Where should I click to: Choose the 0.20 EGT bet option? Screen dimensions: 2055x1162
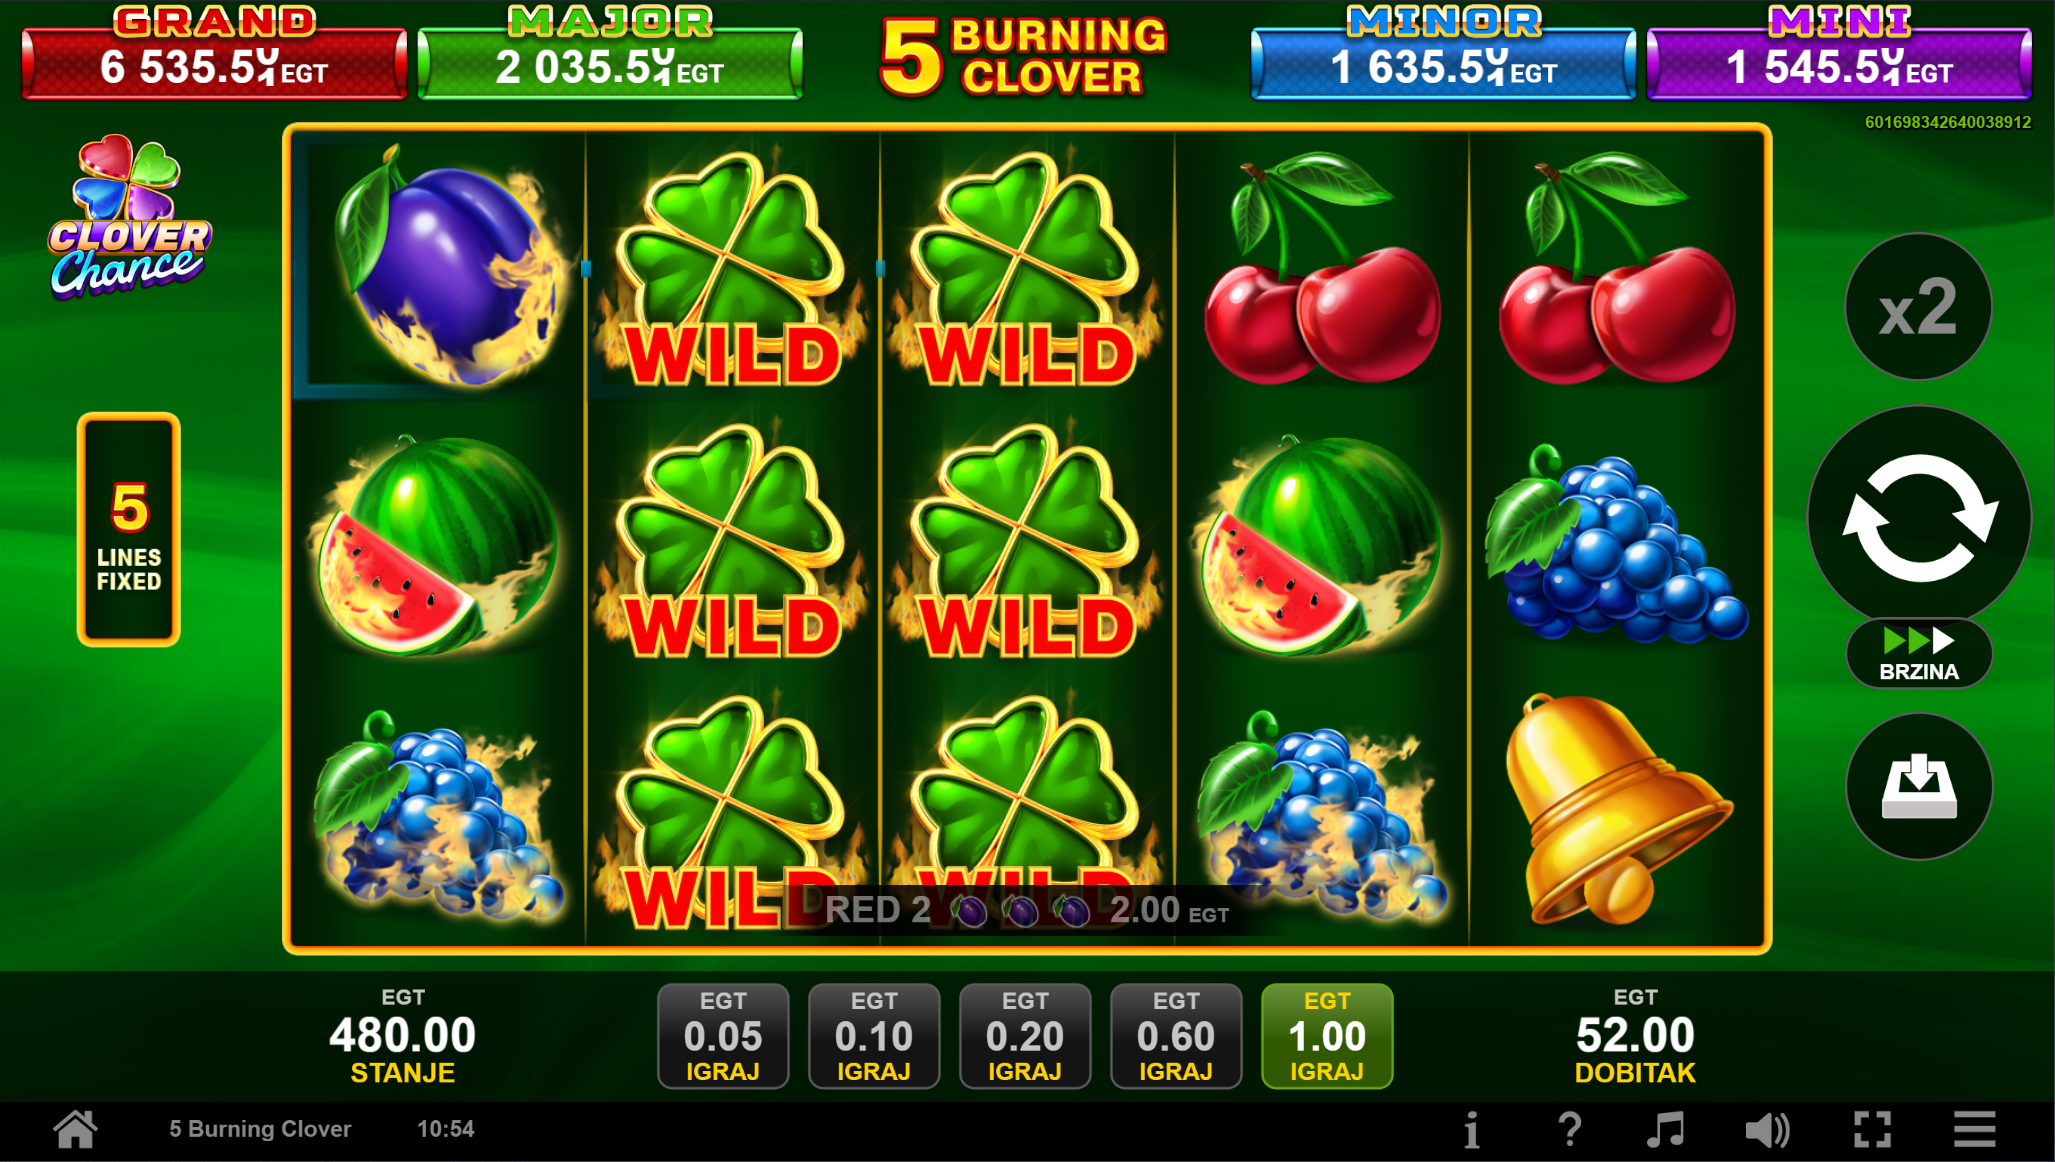click(x=1025, y=1037)
